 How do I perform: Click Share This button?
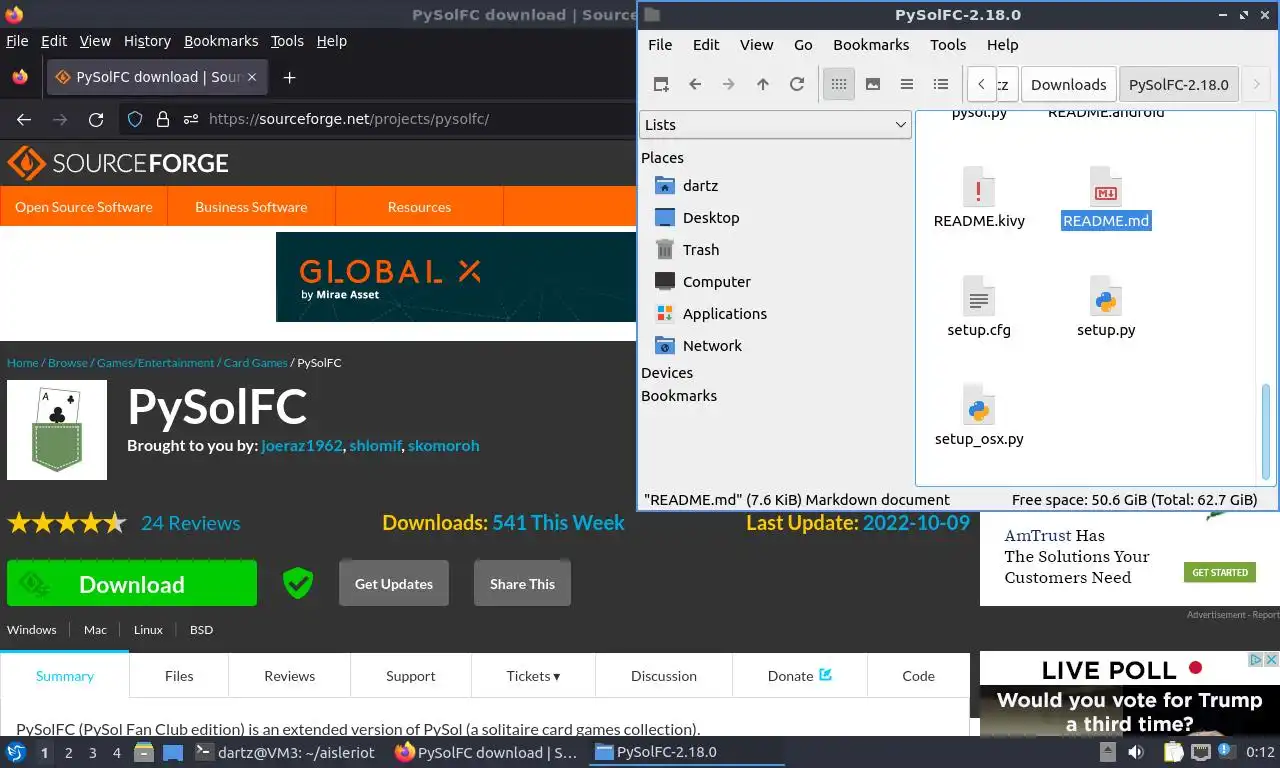(522, 584)
